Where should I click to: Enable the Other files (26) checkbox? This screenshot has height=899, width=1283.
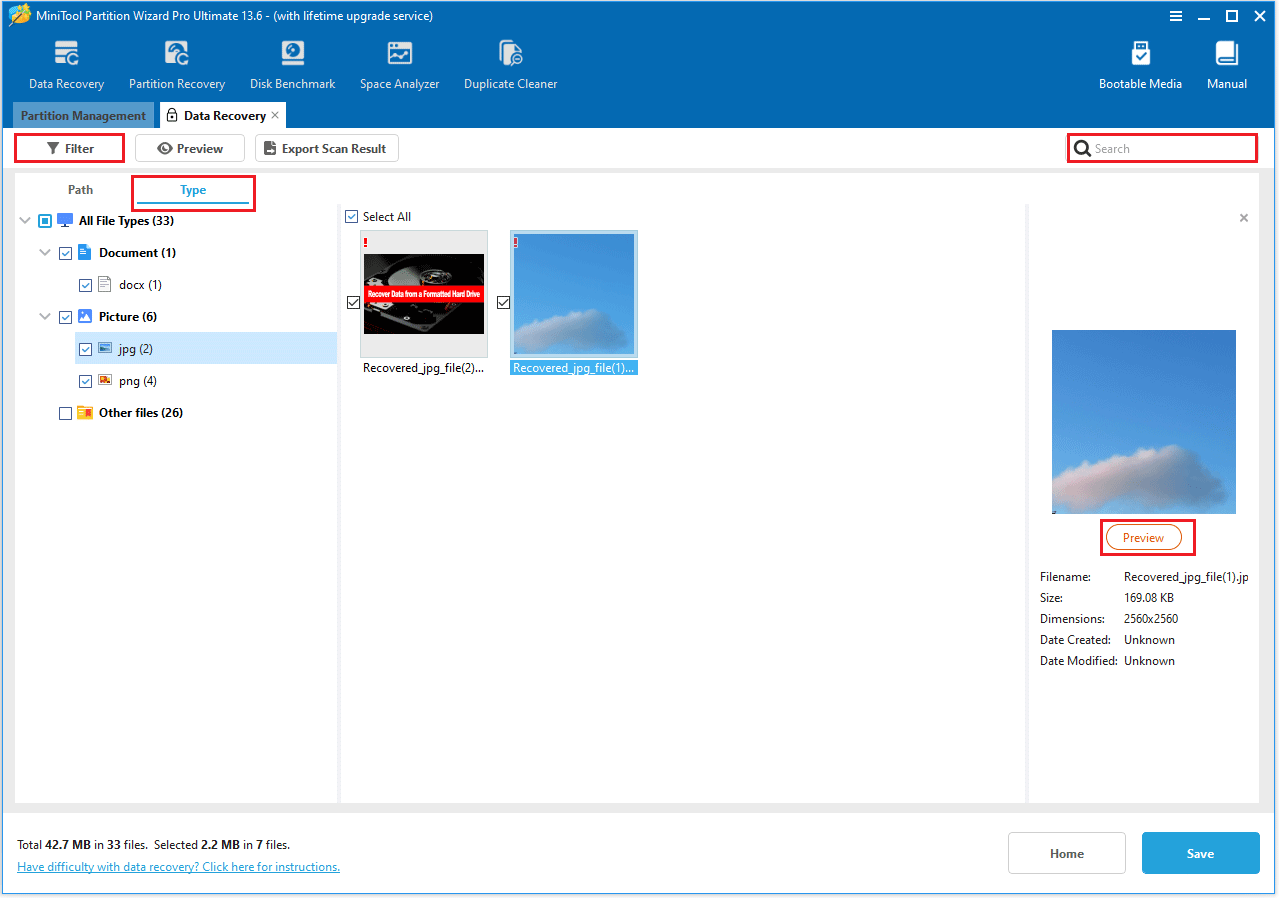point(65,413)
